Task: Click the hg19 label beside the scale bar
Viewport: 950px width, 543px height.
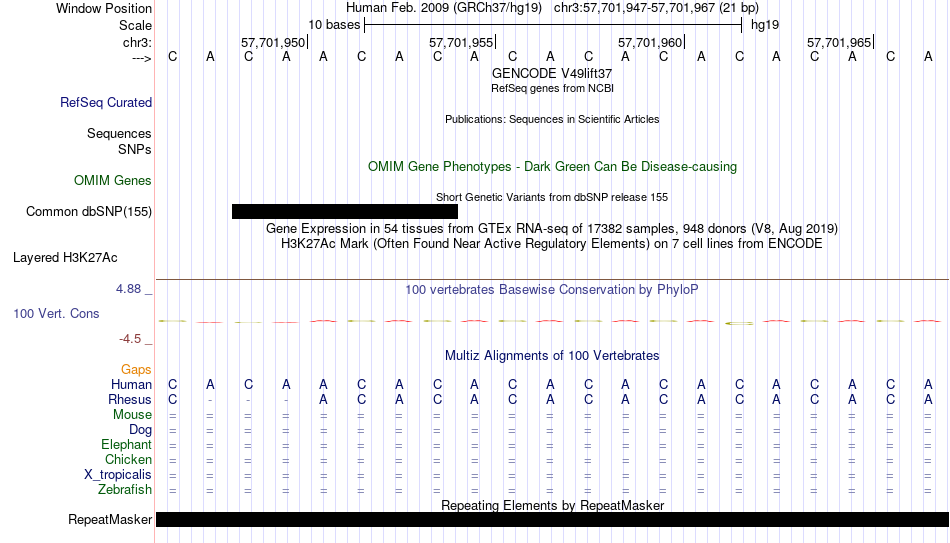Action: point(765,25)
